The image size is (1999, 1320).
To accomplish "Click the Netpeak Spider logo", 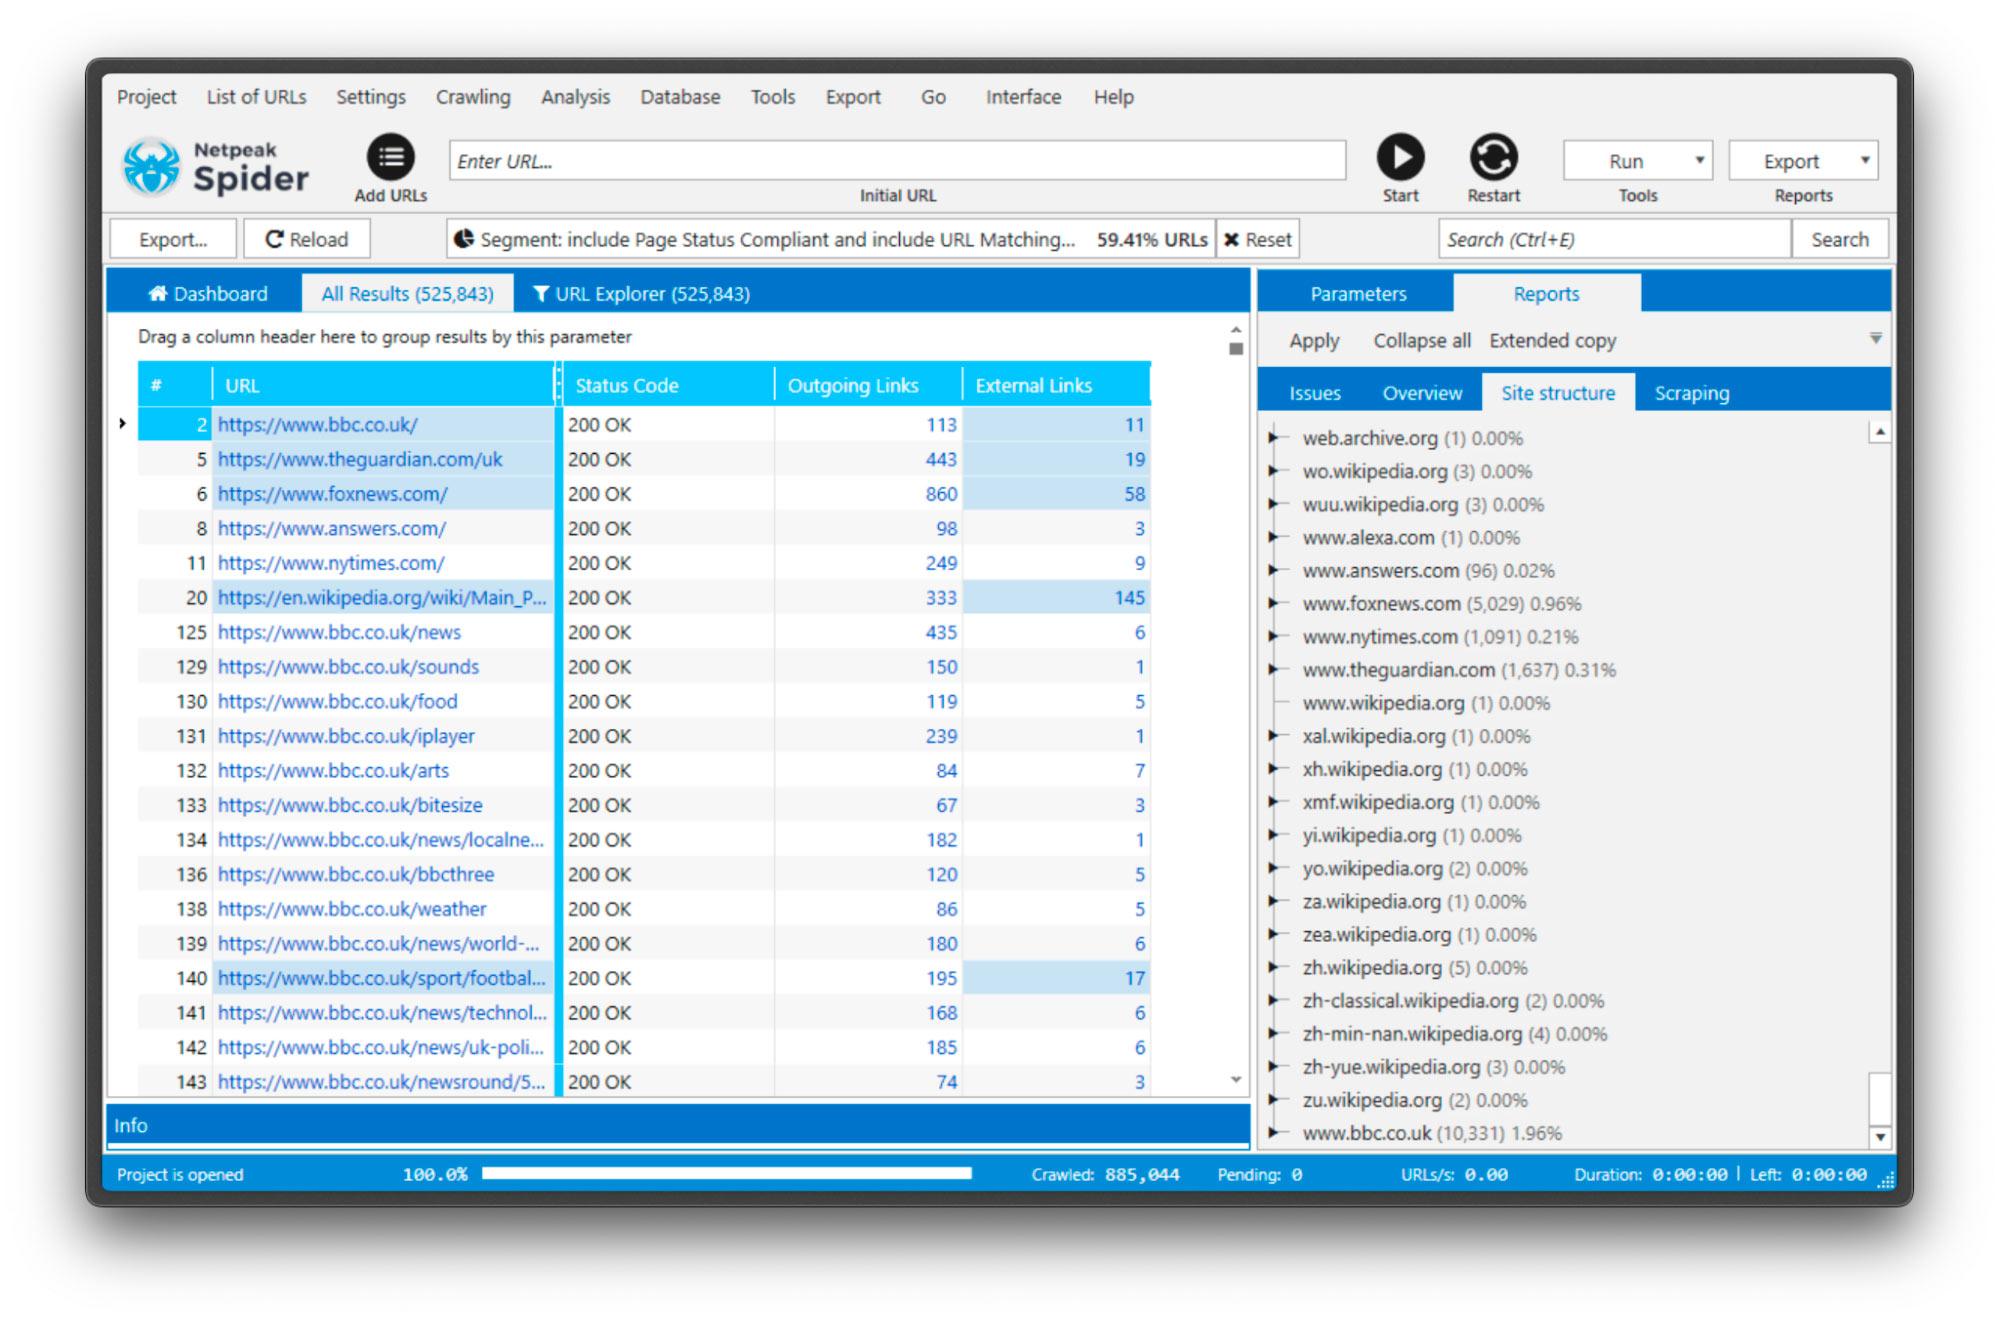I will click(215, 167).
